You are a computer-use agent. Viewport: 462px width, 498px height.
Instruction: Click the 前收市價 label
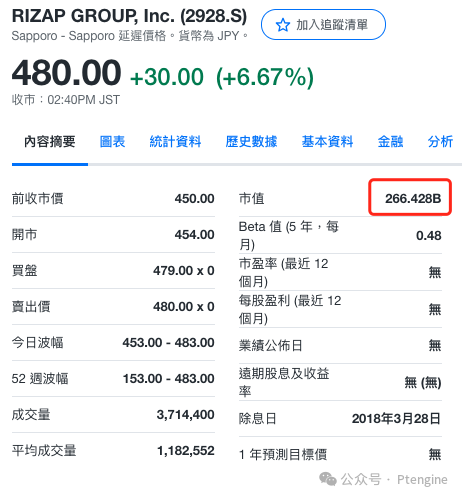point(37,199)
